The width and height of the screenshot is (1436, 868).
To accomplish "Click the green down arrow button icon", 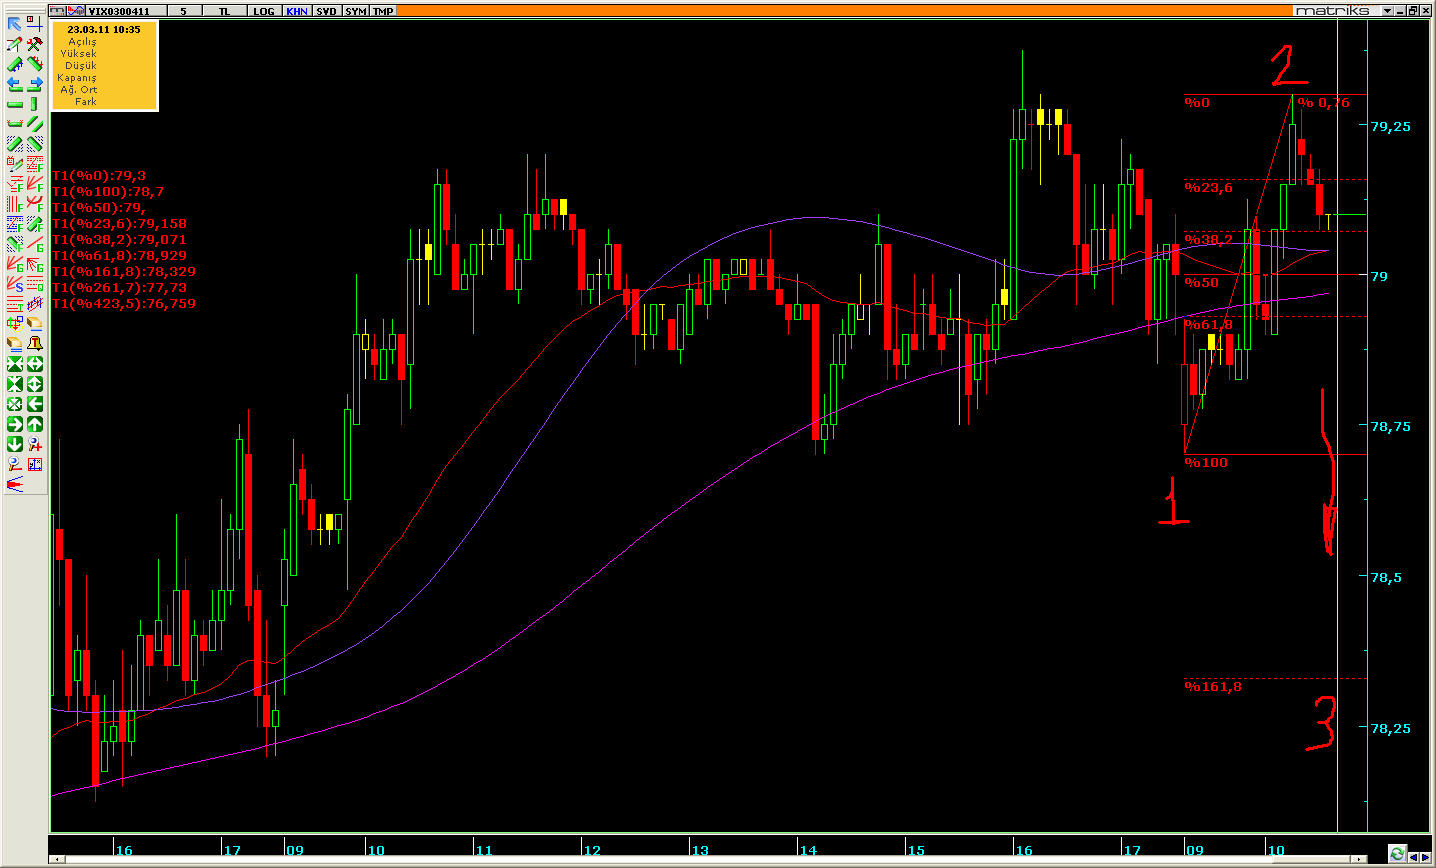I will pos(14,444).
